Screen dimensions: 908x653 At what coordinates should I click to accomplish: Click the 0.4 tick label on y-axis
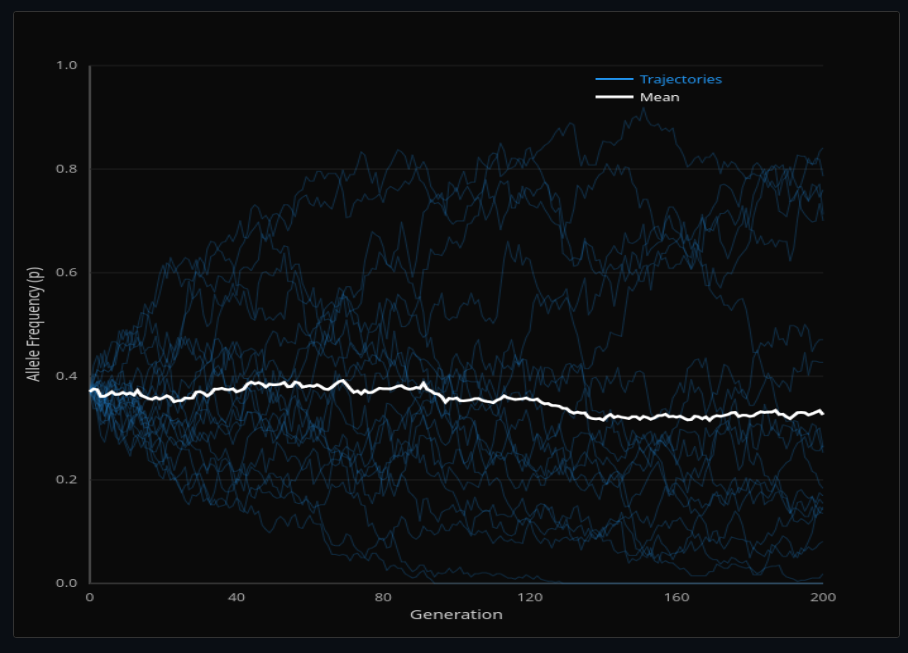pos(66,375)
